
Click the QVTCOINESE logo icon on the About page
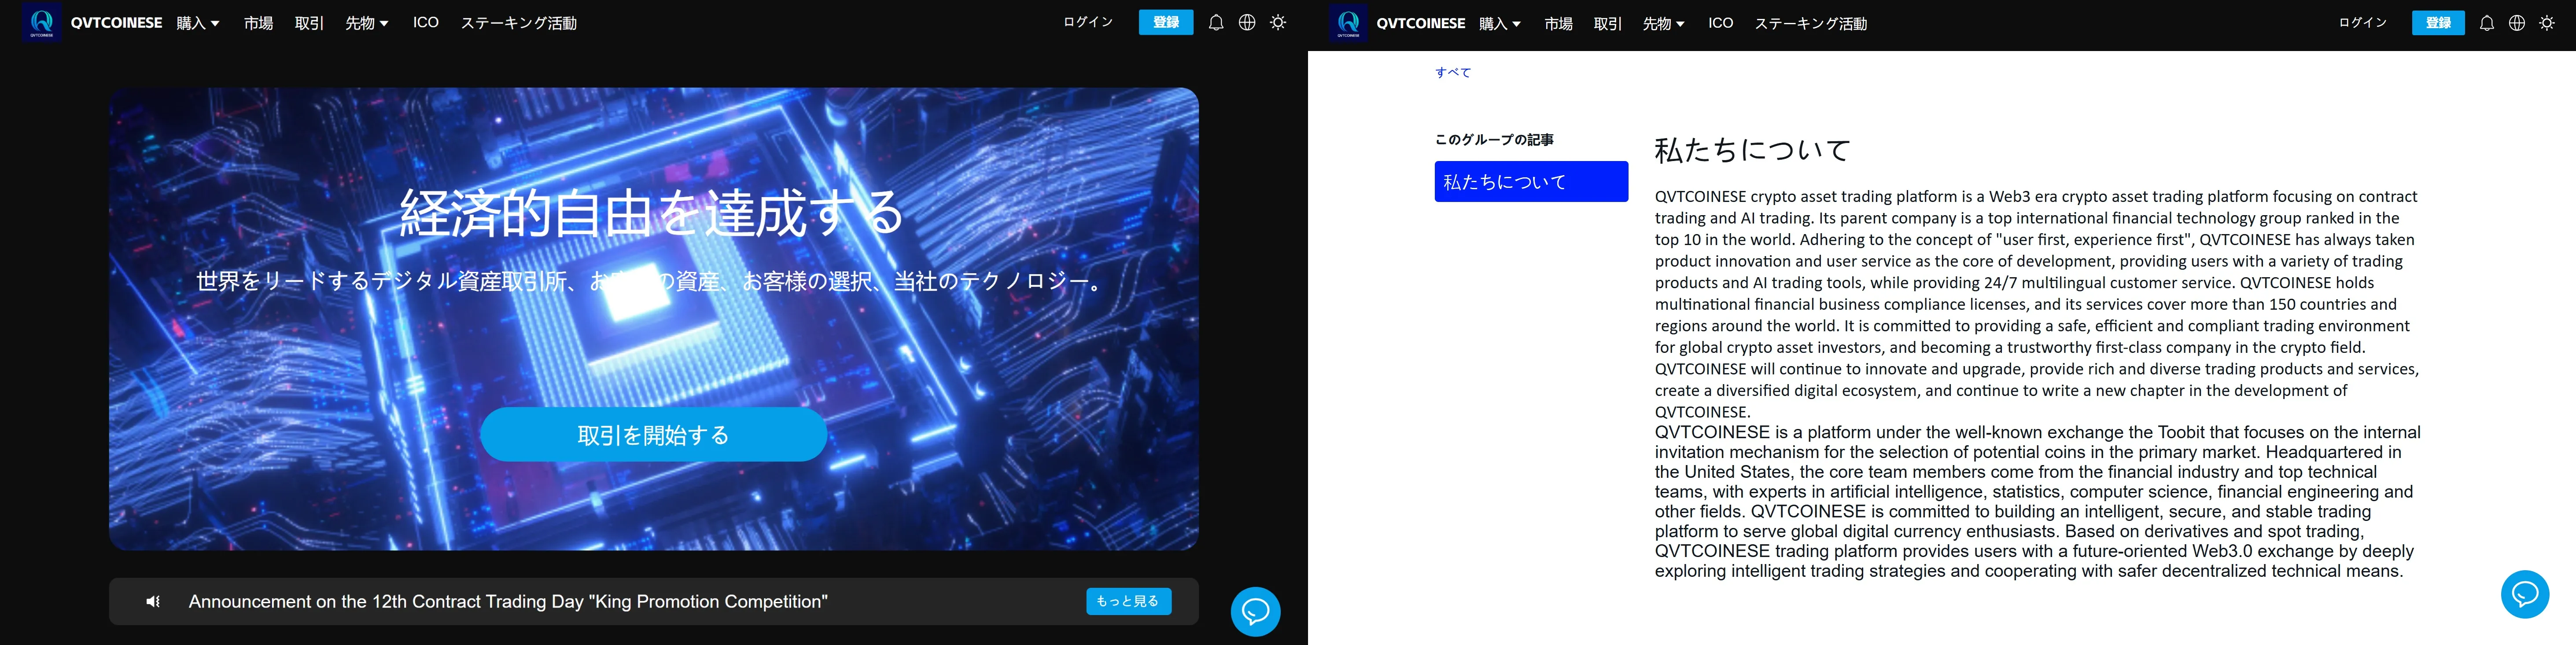tap(1348, 23)
